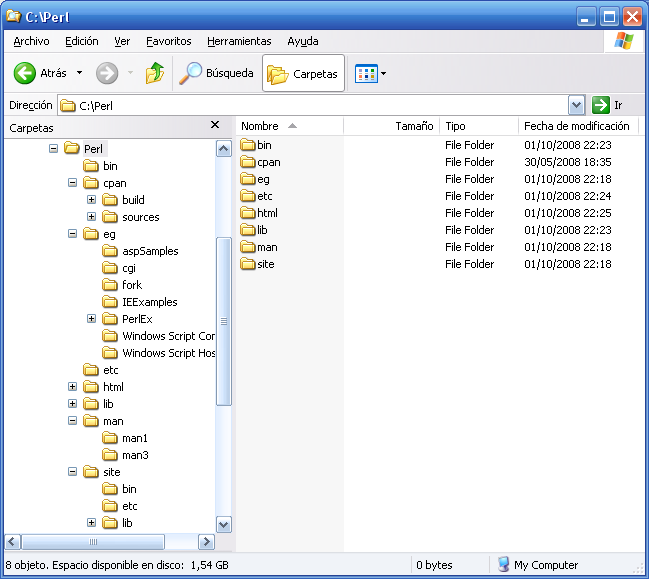
Task: Click the green Ir go arrow
Action: coord(601,105)
